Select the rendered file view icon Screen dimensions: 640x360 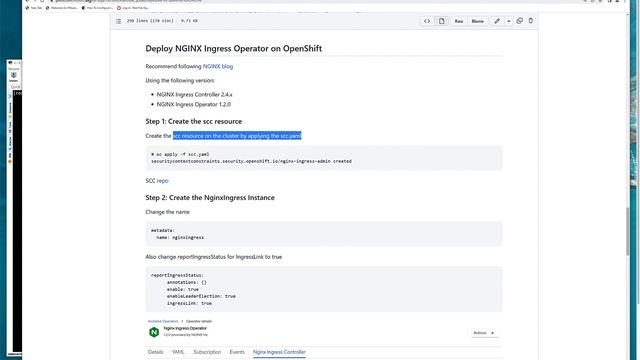442,21
